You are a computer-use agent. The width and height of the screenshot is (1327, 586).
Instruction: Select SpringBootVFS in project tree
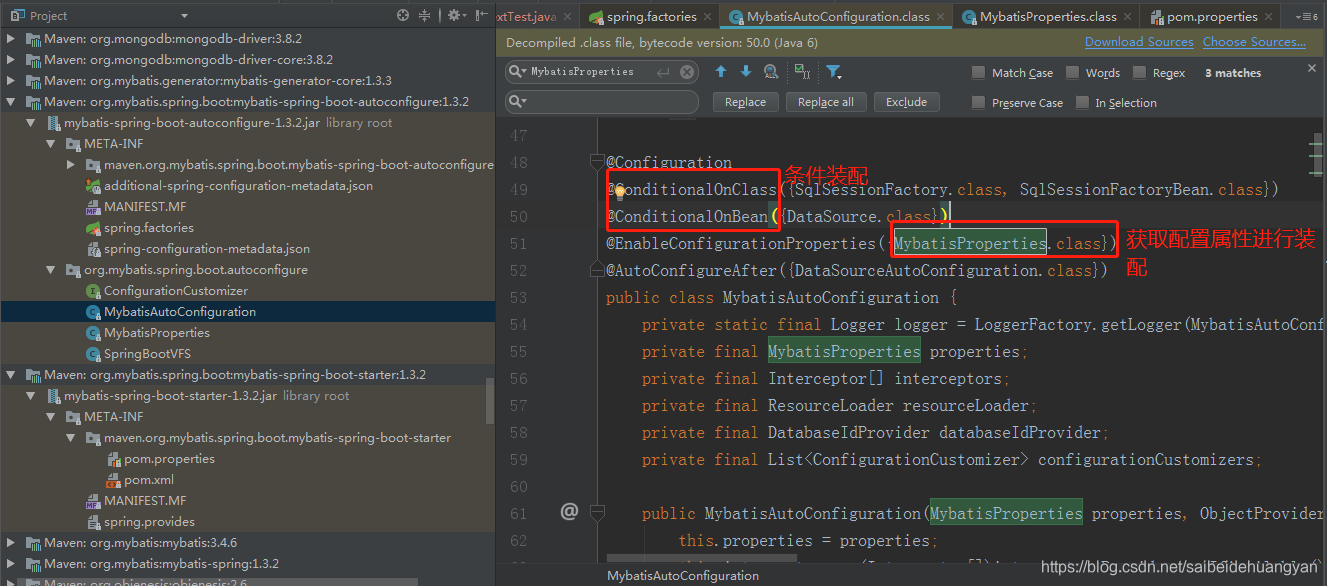coord(147,353)
